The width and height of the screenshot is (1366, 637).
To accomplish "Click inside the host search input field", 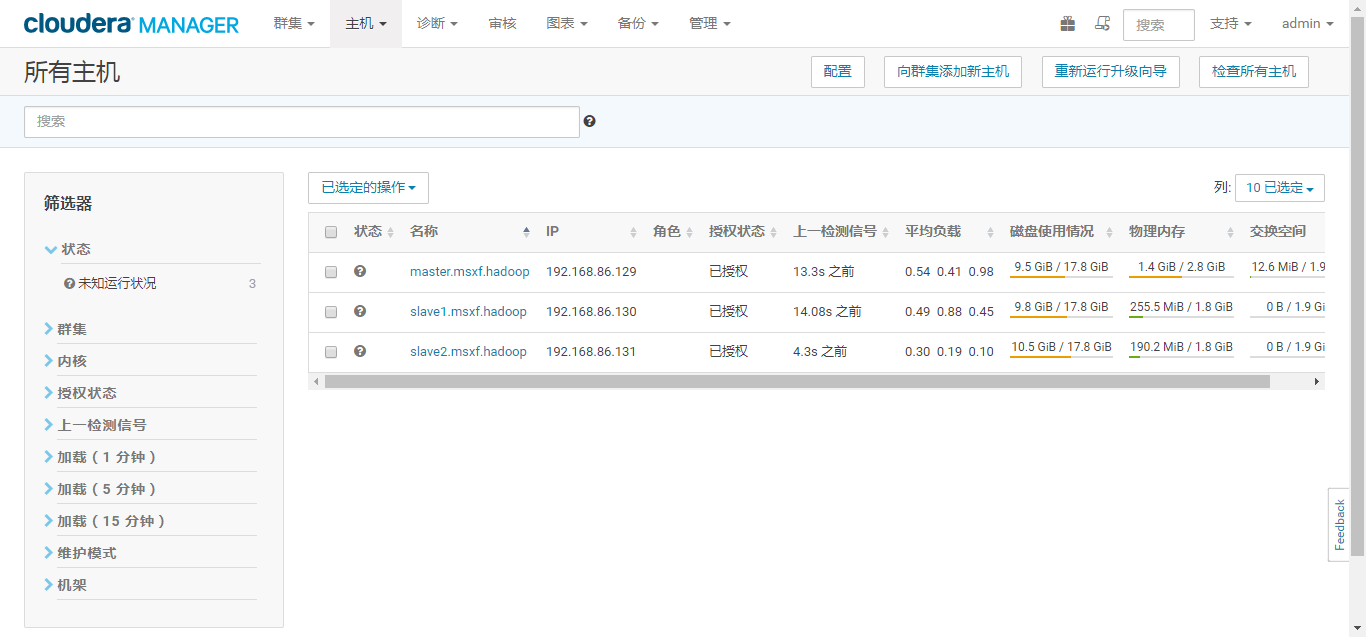I will (300, 120).
